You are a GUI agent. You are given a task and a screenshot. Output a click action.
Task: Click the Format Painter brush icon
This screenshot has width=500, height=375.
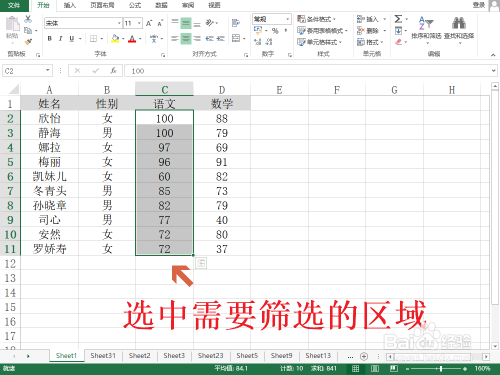click(x=28, y=42)
